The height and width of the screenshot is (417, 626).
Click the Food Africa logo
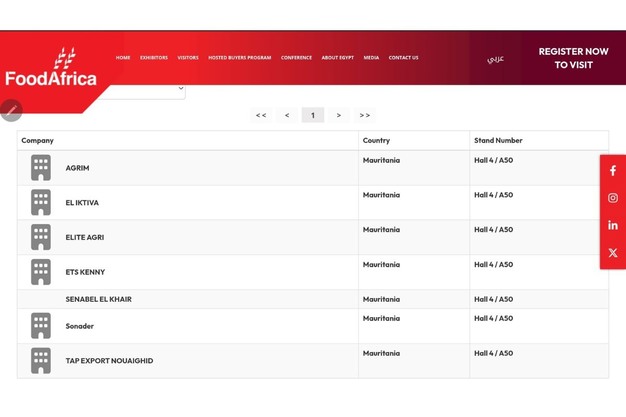coord(52,68)
